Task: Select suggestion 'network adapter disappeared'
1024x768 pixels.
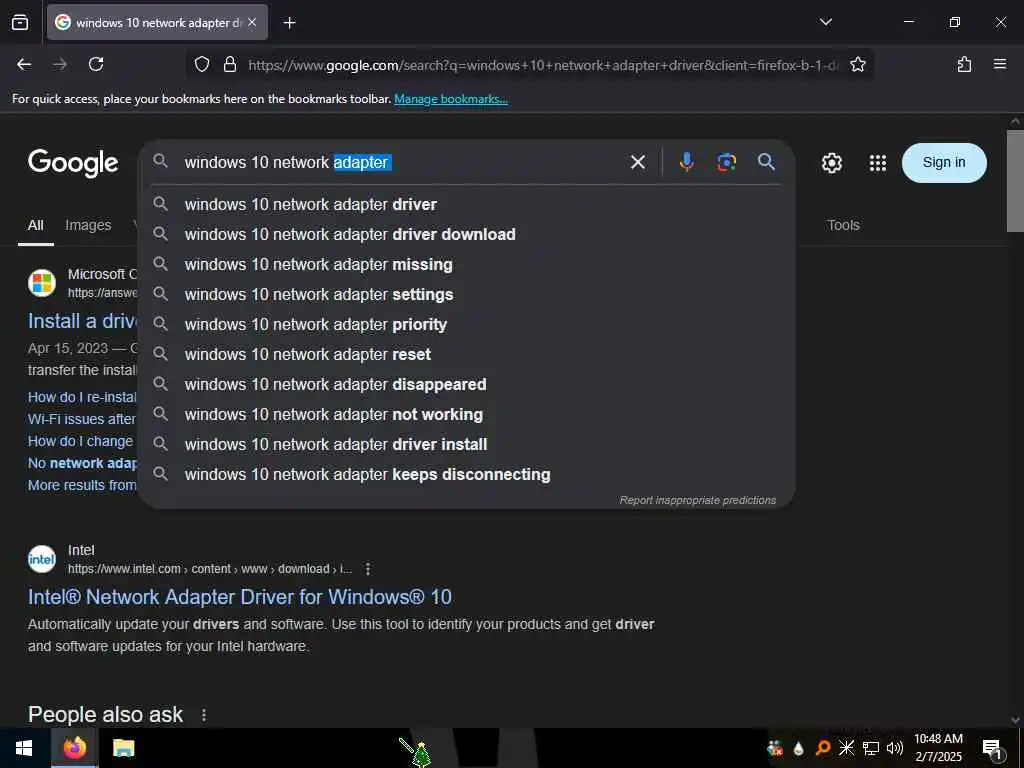Action: click(466, 385)
